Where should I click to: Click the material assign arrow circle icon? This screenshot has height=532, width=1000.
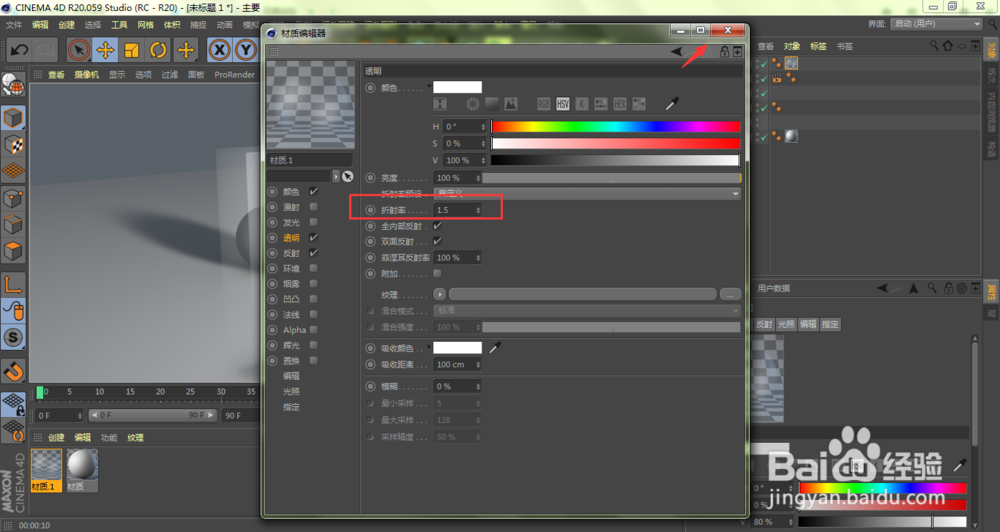[x=348, y=176]
